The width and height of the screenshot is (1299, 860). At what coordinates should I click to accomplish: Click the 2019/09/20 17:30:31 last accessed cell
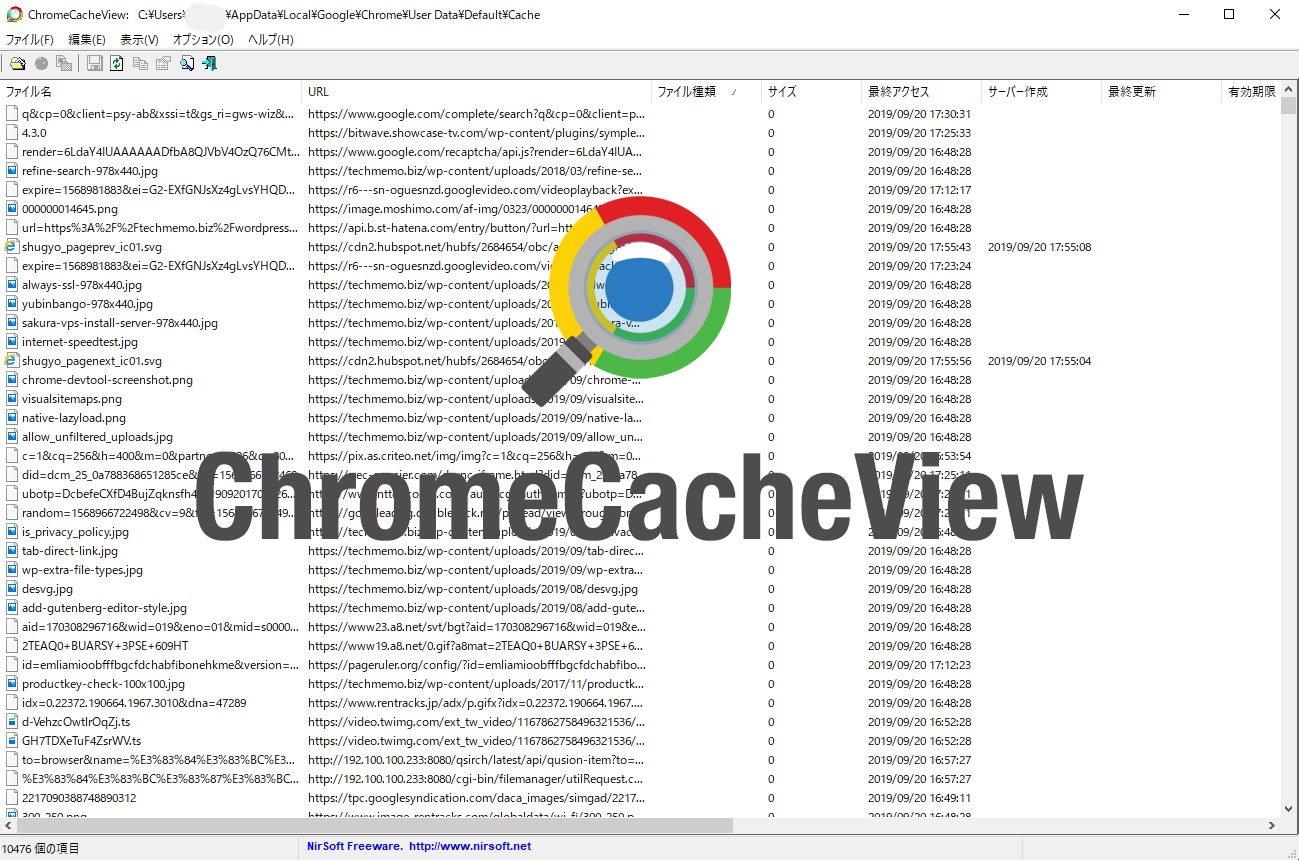coord(919,114)
